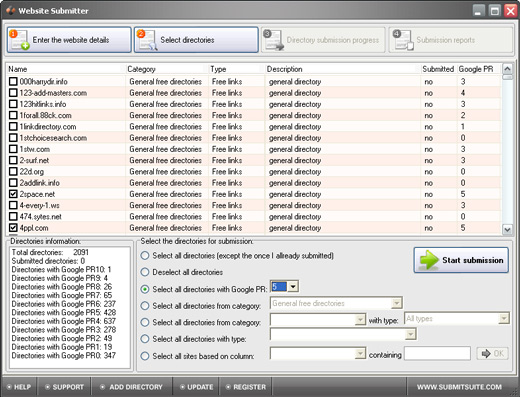The width and height of the screenshot is (520, 397).
Task: Click the directory list scrollbar thumb
Action: click(x=507, y=77)
